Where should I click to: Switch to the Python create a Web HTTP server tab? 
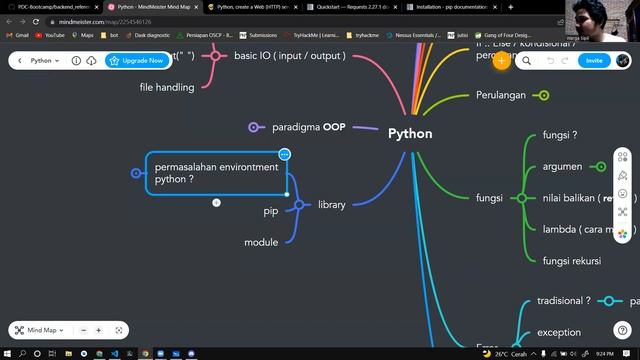(x=252, y=7)
